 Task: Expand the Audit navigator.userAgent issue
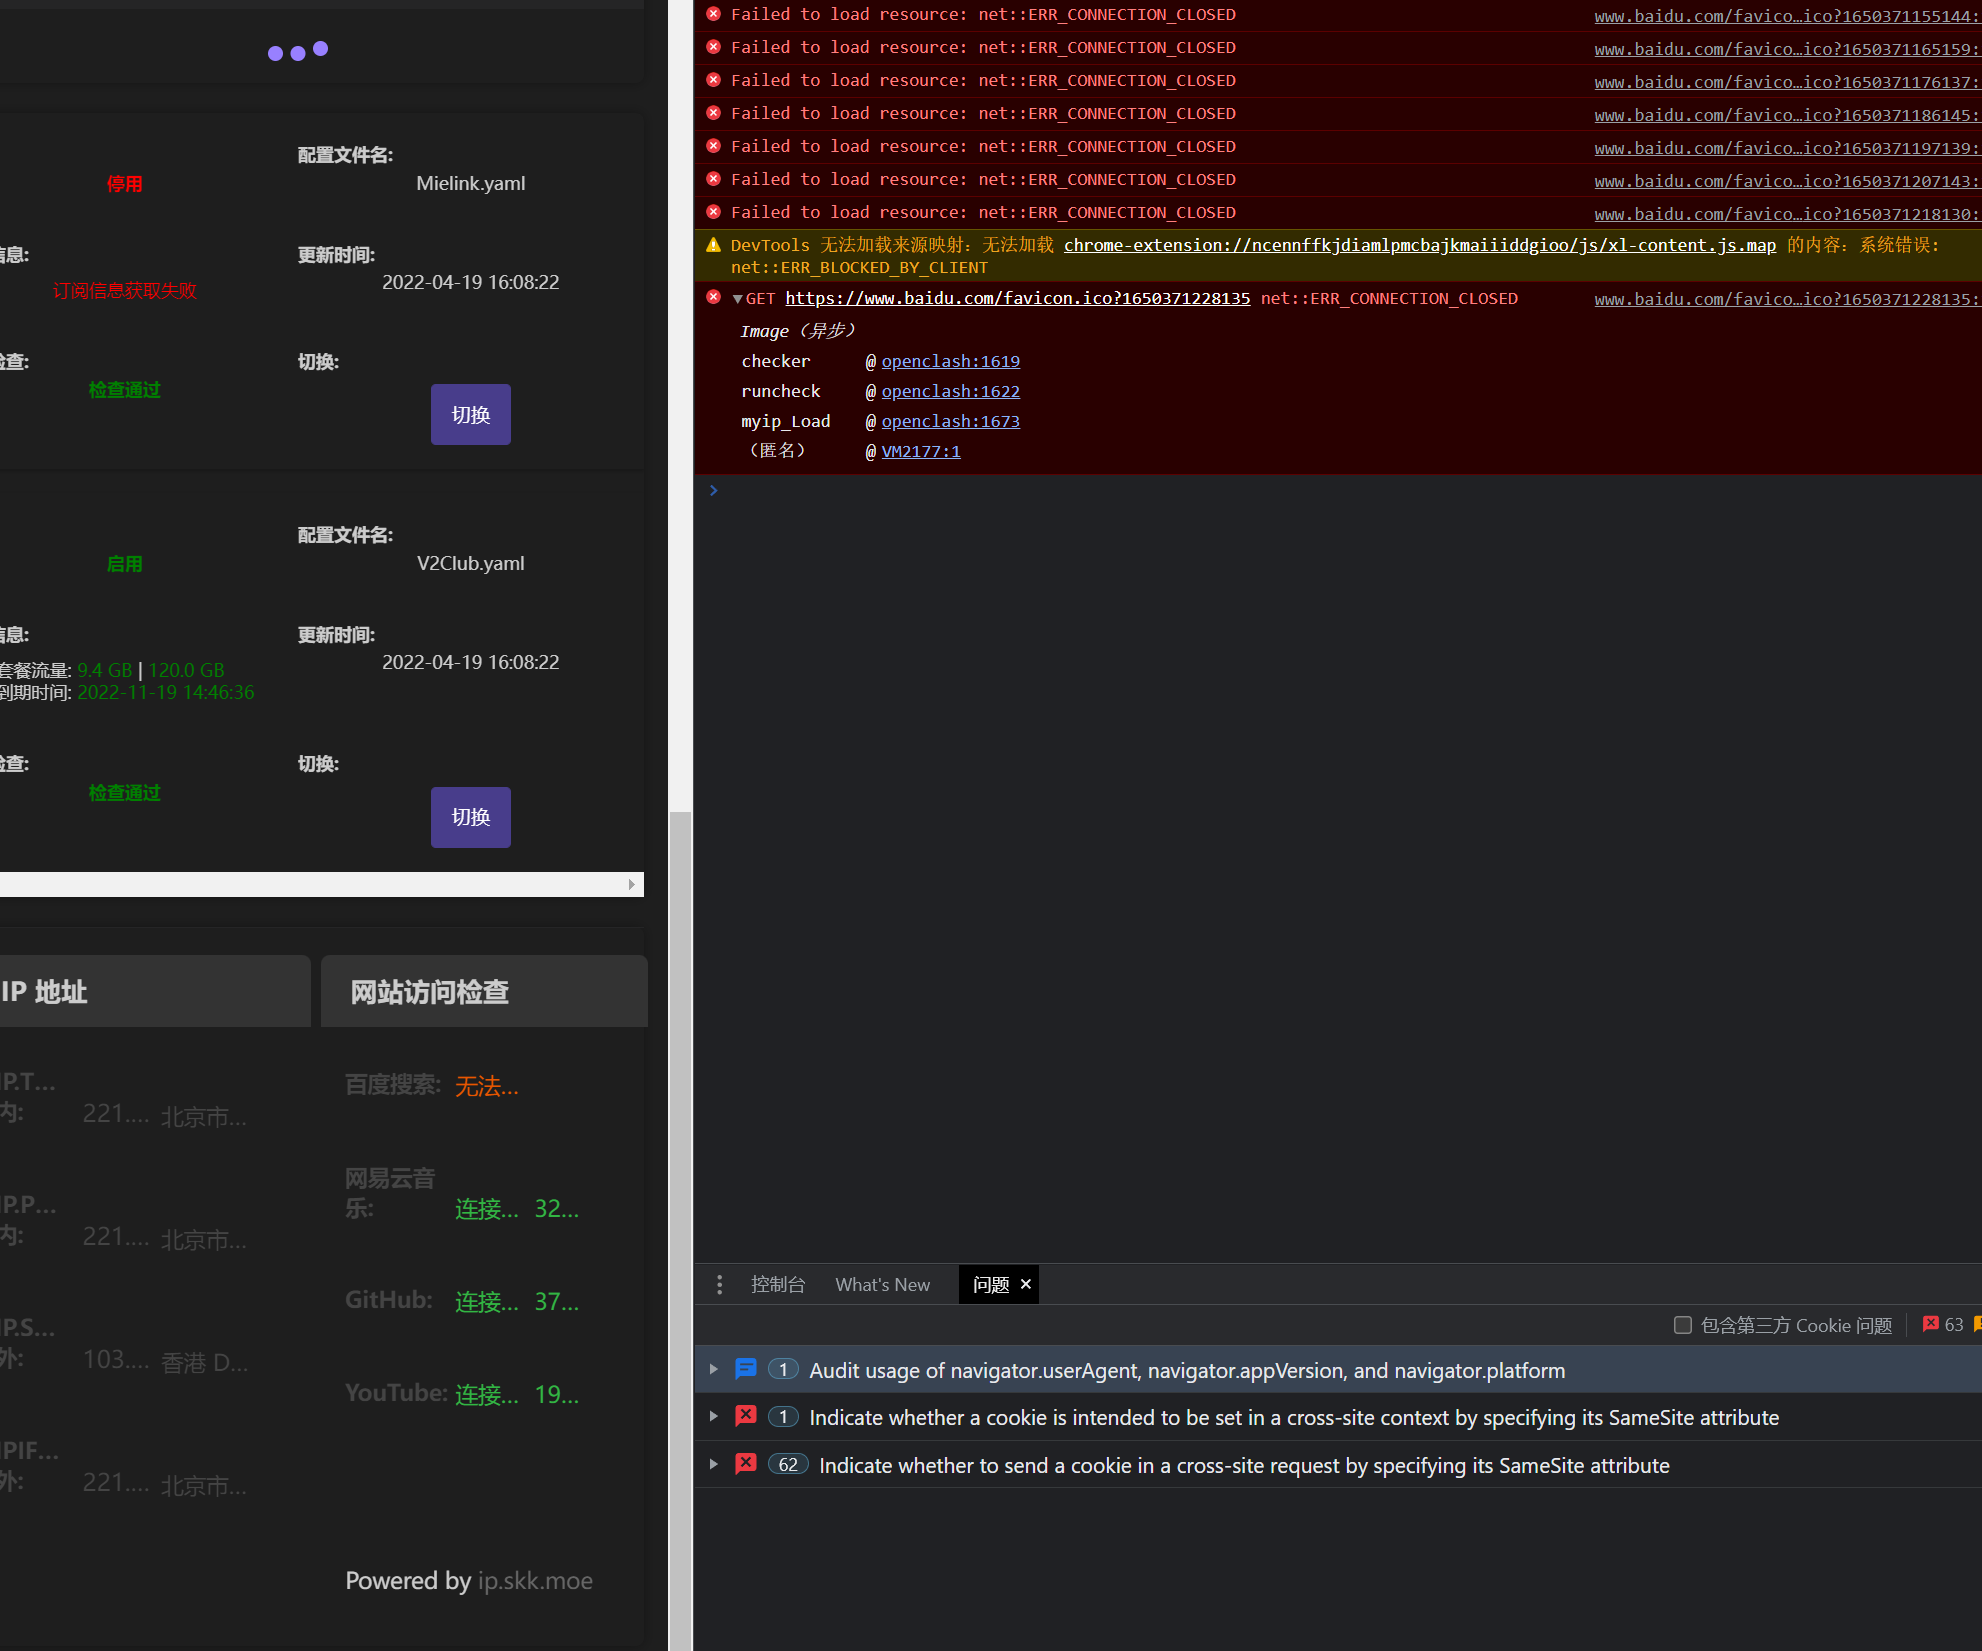click(714, 1369)
